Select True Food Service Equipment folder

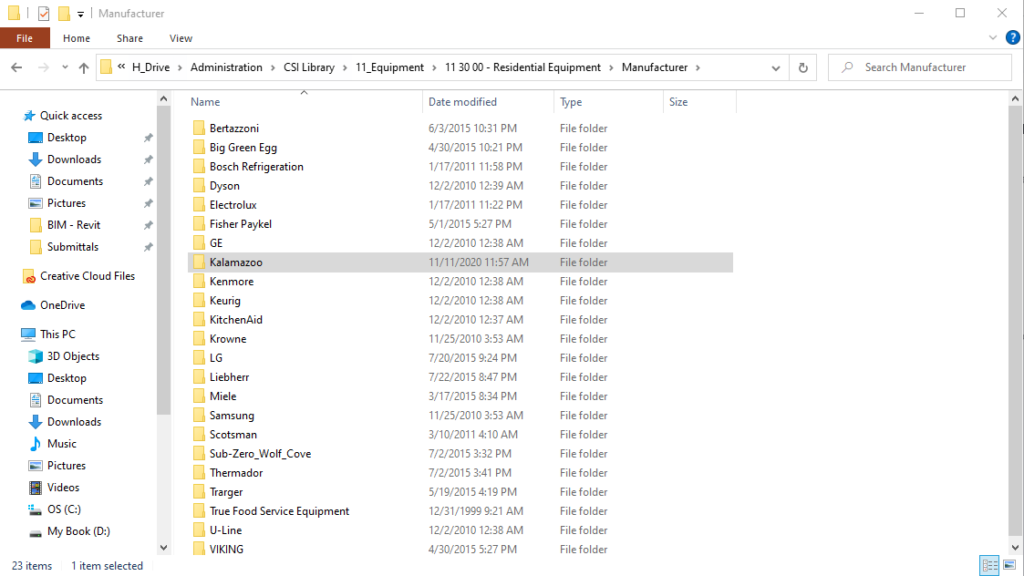[279, 511]
